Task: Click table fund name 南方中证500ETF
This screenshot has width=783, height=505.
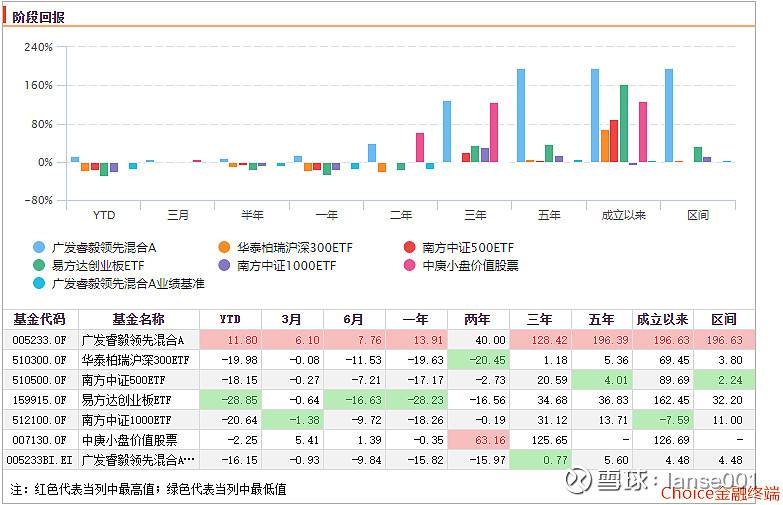Action: (123, 380)
